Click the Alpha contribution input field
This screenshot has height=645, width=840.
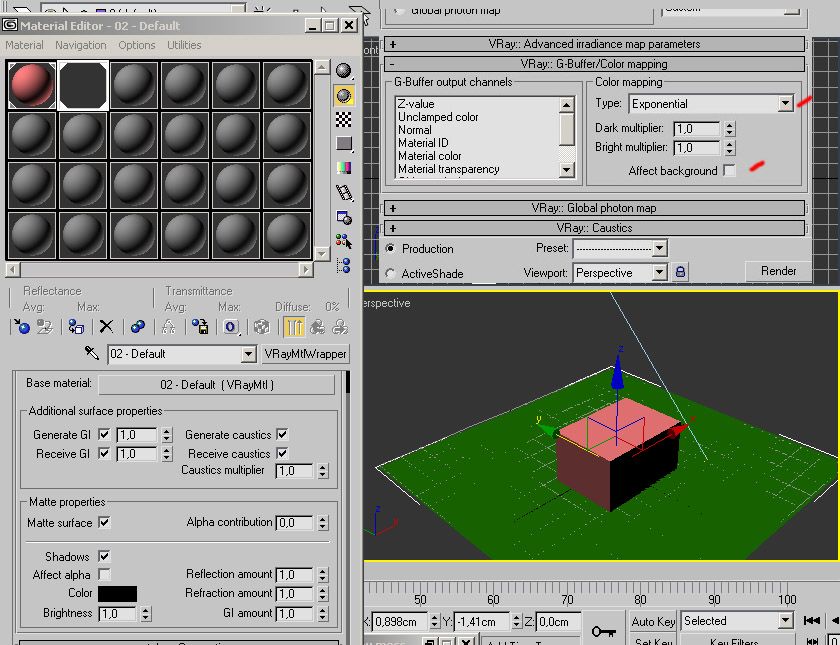click(294, 522)
